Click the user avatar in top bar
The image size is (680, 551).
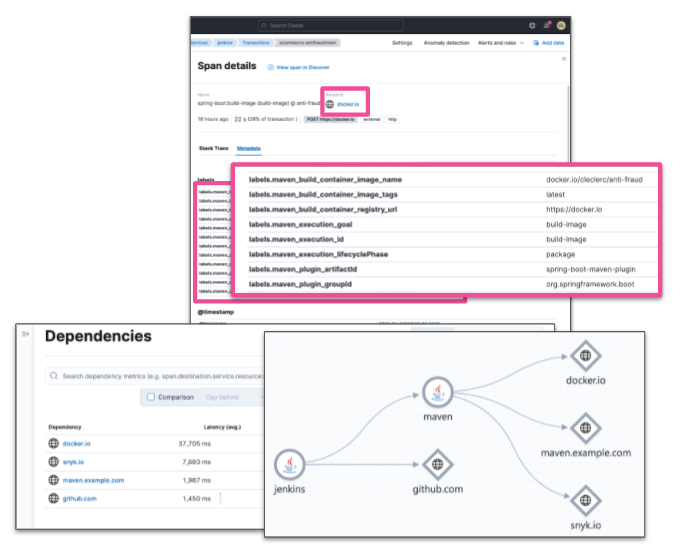point(562,25)
